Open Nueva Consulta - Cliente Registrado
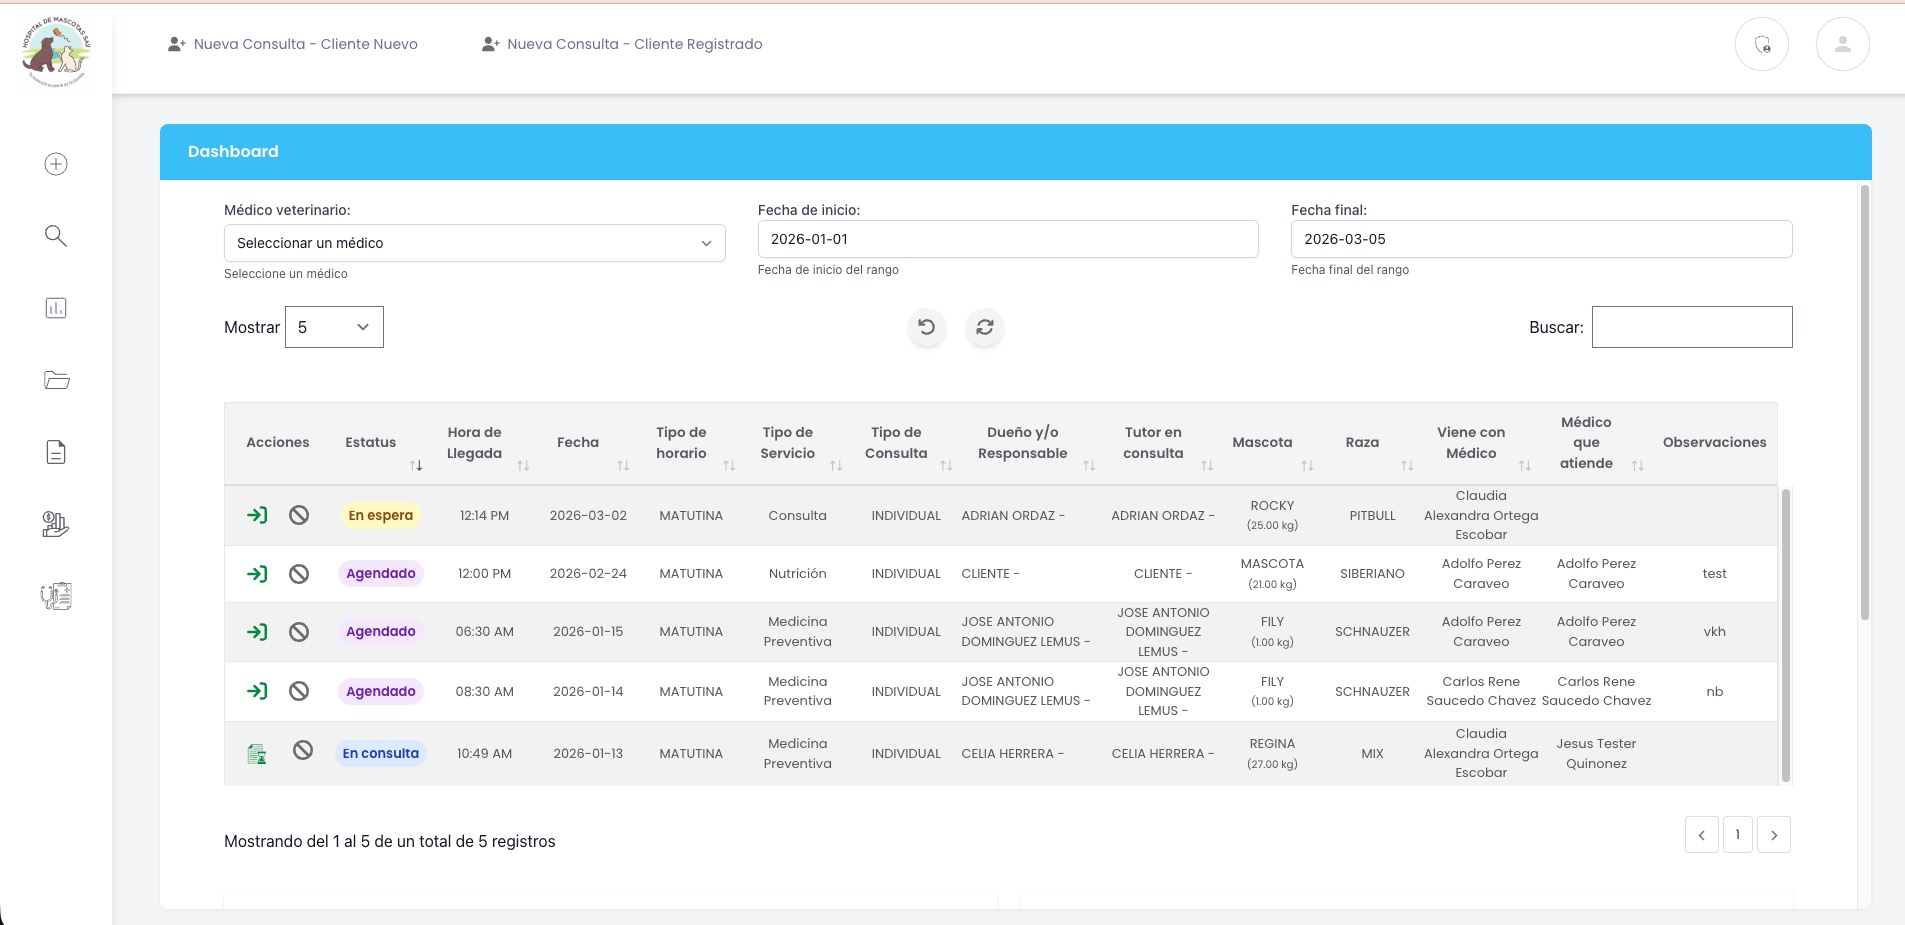 pyautogui.click(x=624, y=43)
